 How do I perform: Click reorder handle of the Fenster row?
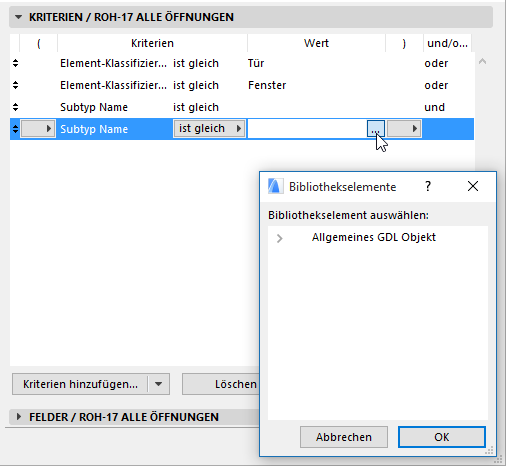click(15, 85)
